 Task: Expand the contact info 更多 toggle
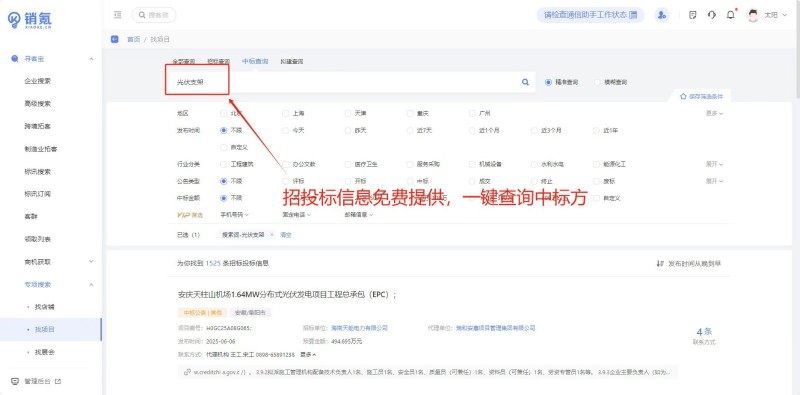click(308, 355)
